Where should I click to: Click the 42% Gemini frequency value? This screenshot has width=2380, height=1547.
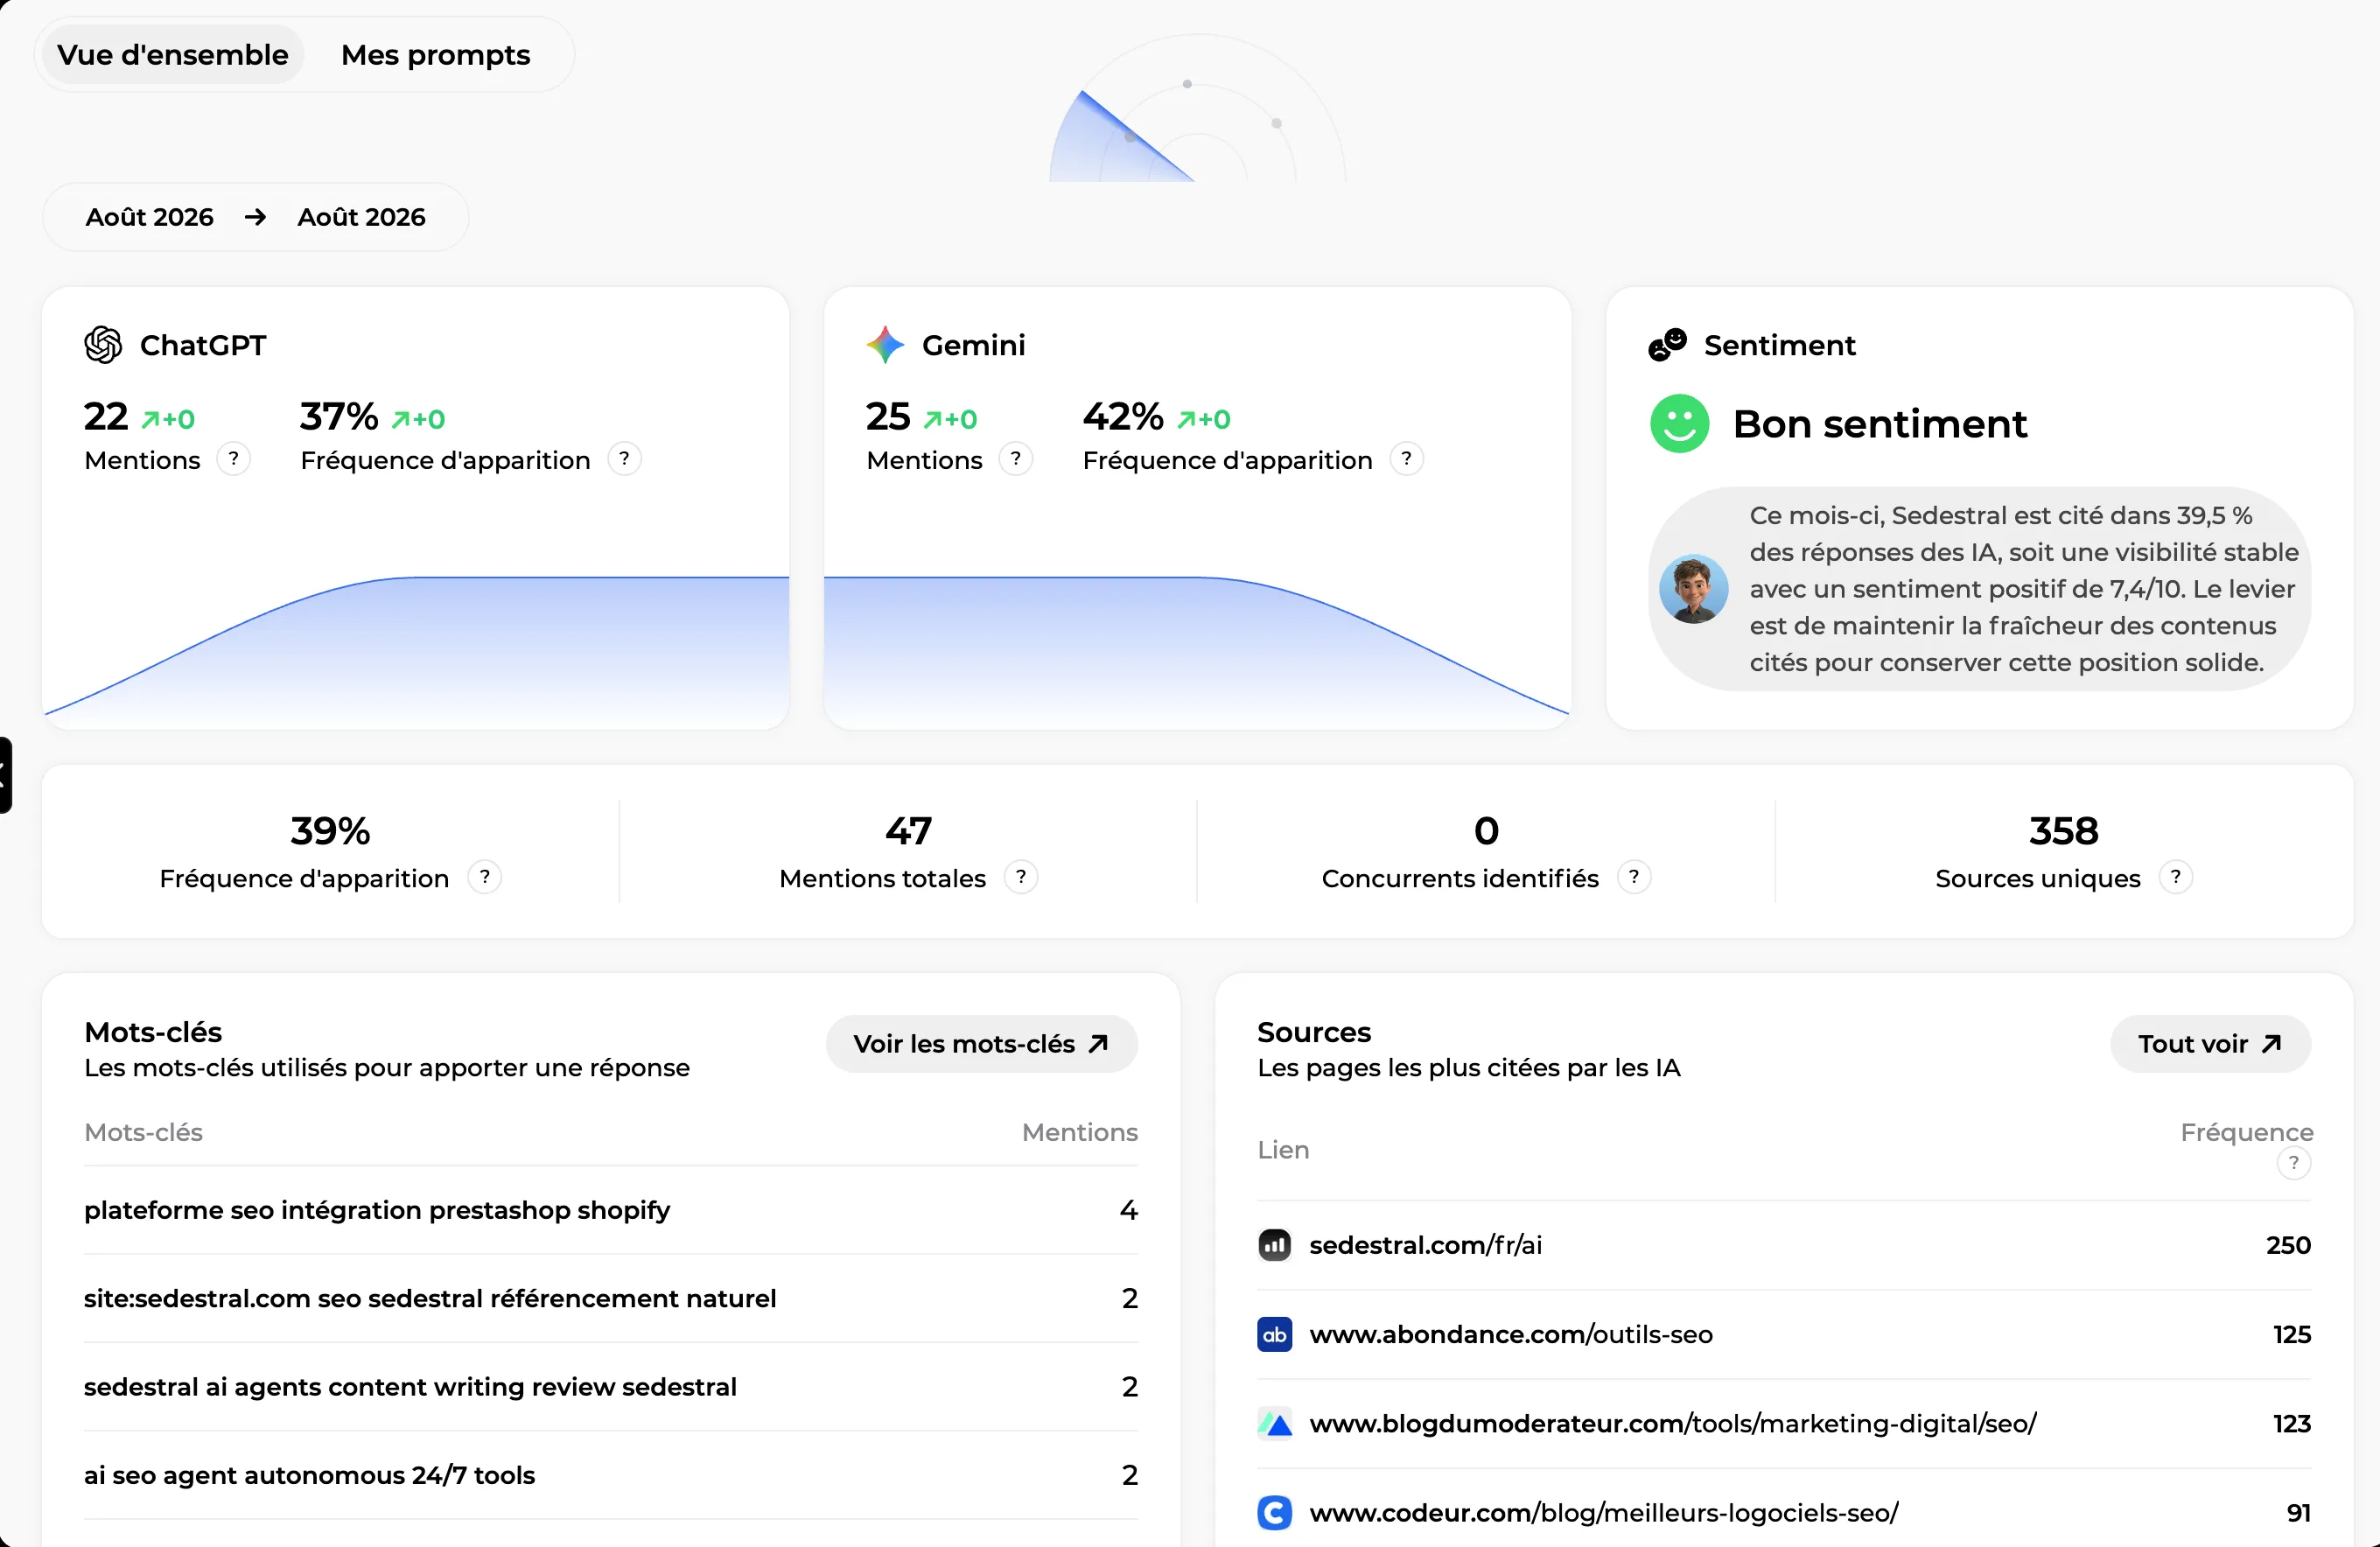1123,416
